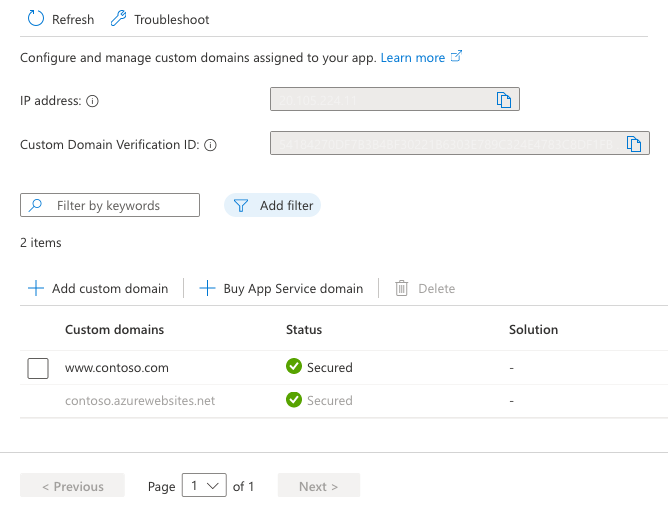Click the Refresh icon

pos(36,19)
